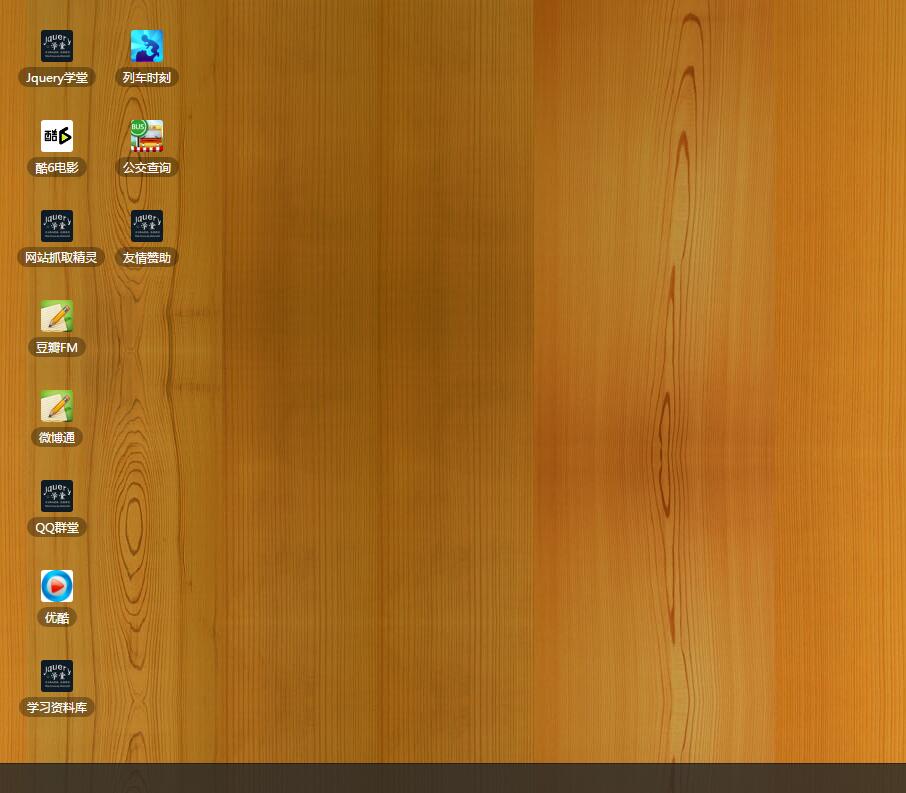
Task: Click the QQ群堂 icon
Action: coord(57,496)
